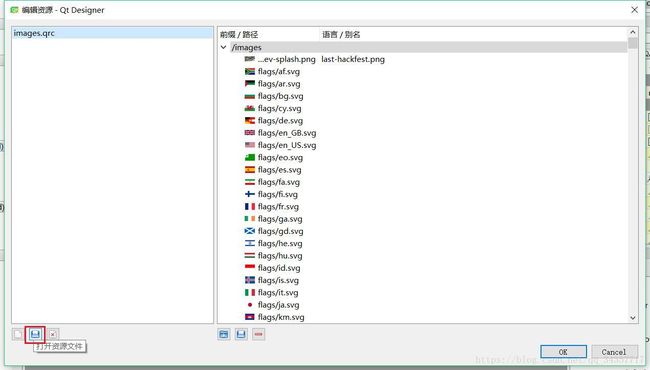Click the US flag icon for en_US.svg

point(250,145)
